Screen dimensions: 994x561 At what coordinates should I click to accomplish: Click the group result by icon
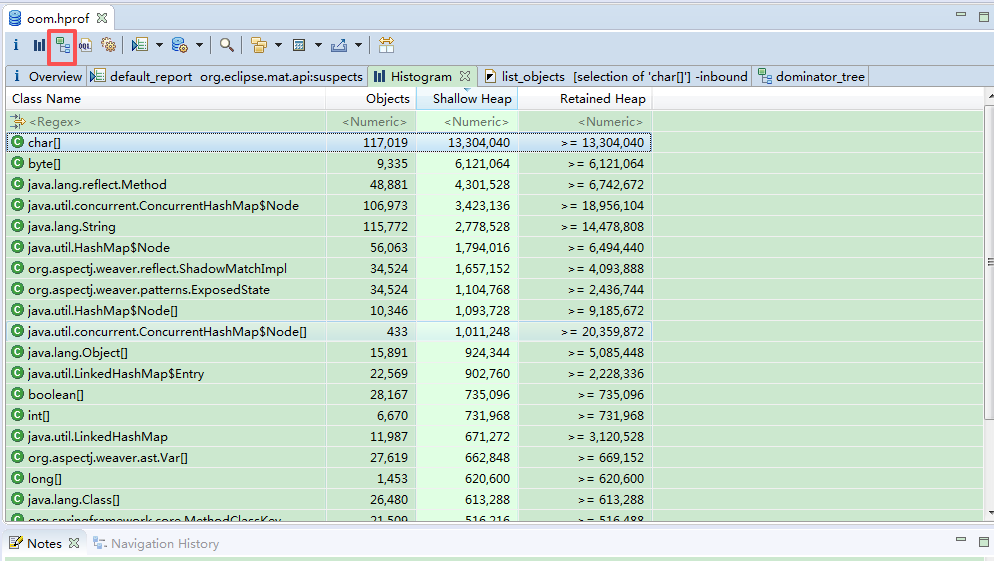(259, 45)
